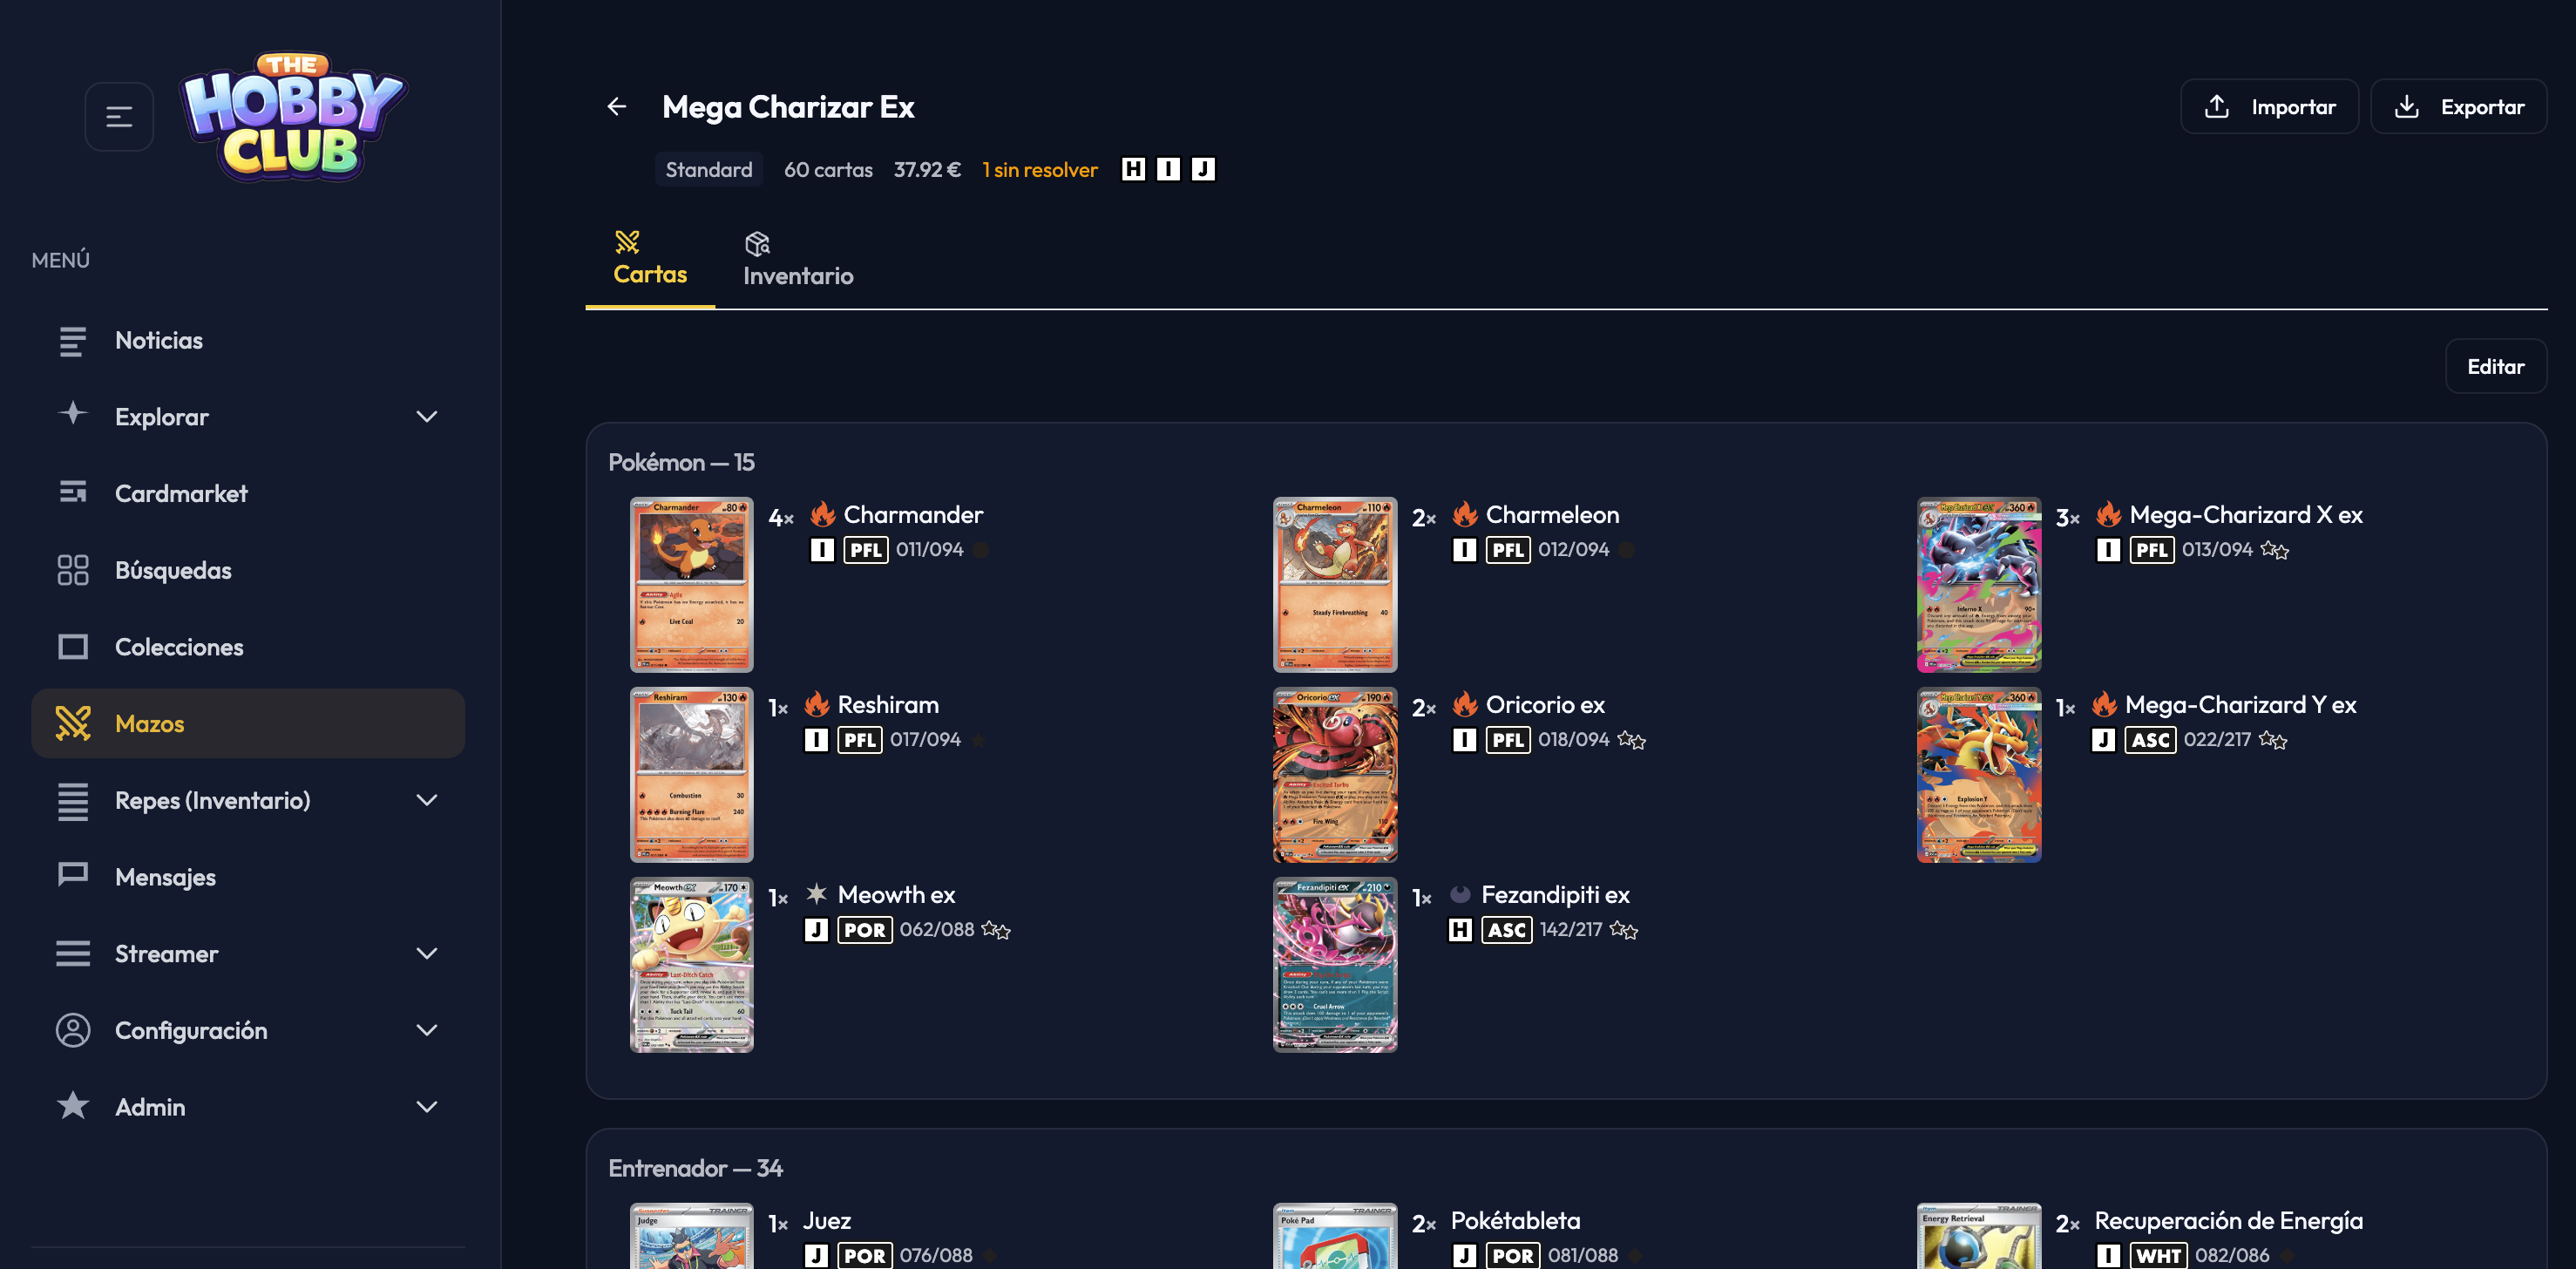This screenshot has height=1269, width=2576.
Task: Click the J regulation mark badge in header
Action: pyautogui.click(x=1203, y=169)
